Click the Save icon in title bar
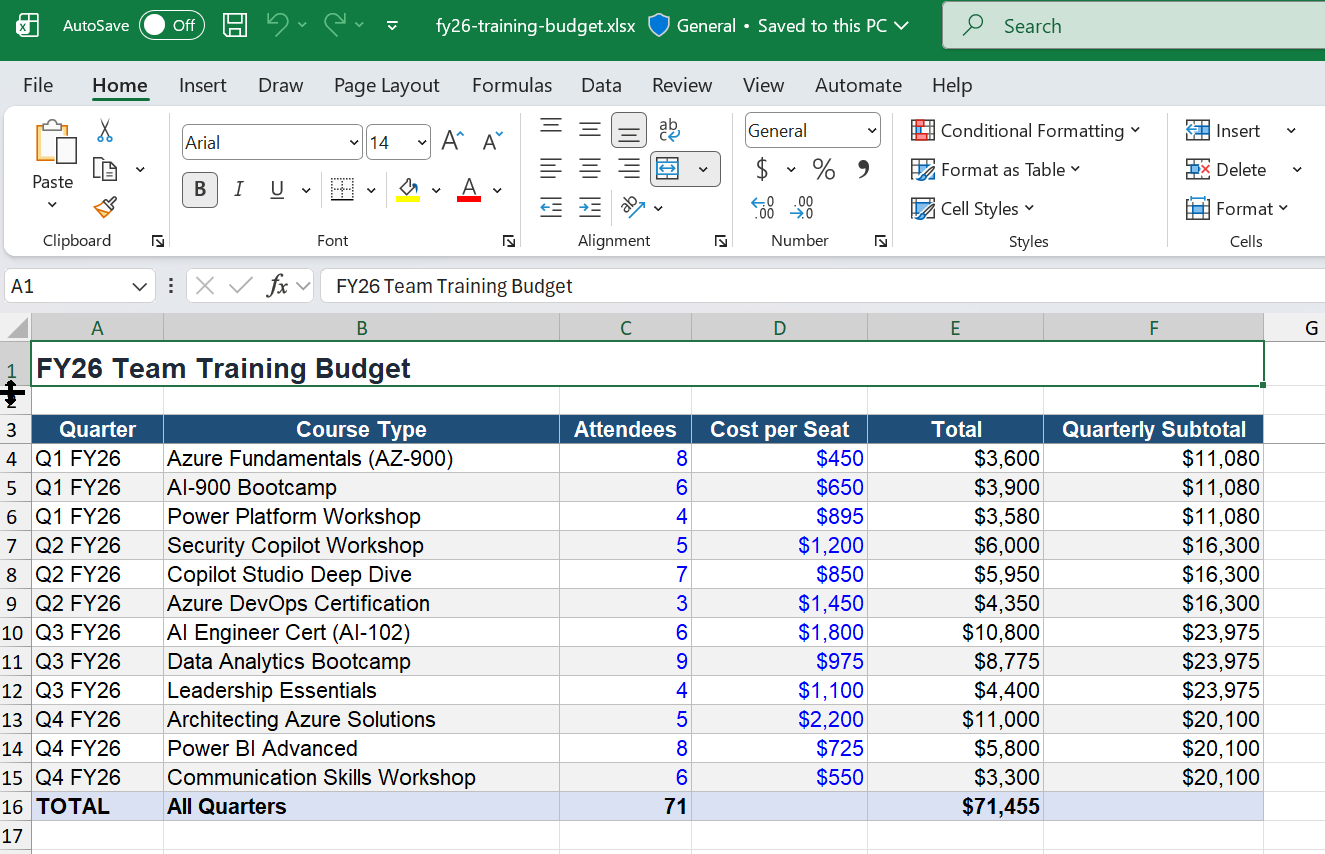Viewport: 1325px width, 854px height. coord(235,26)
